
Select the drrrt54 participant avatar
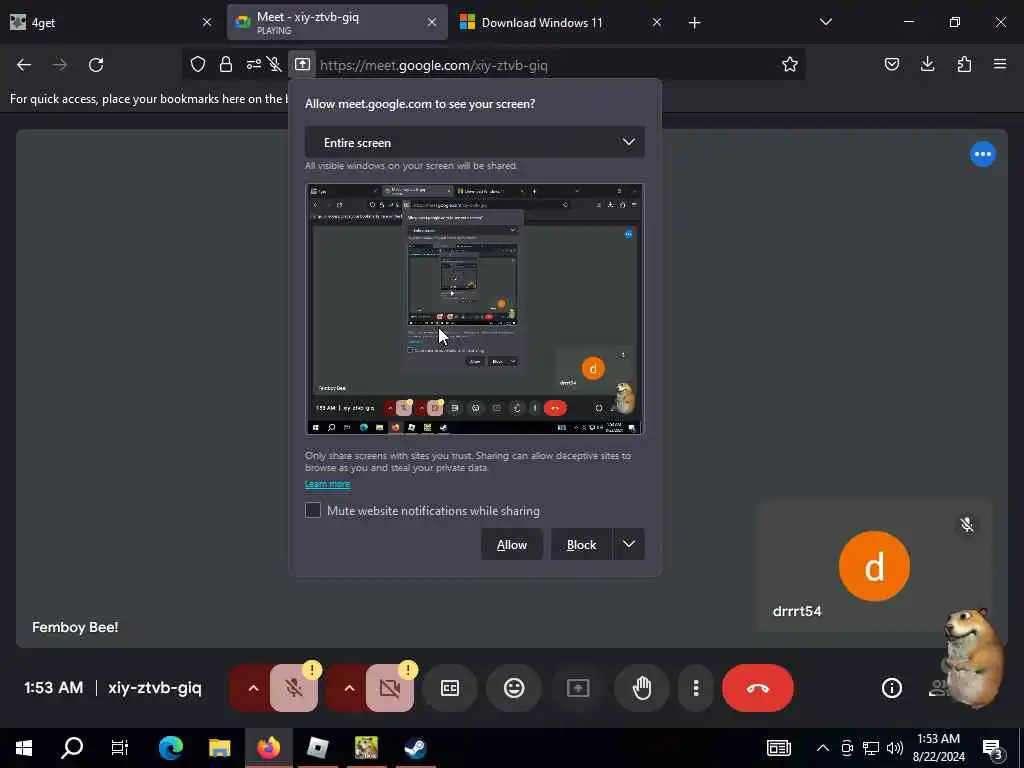(x=874, y=566)
